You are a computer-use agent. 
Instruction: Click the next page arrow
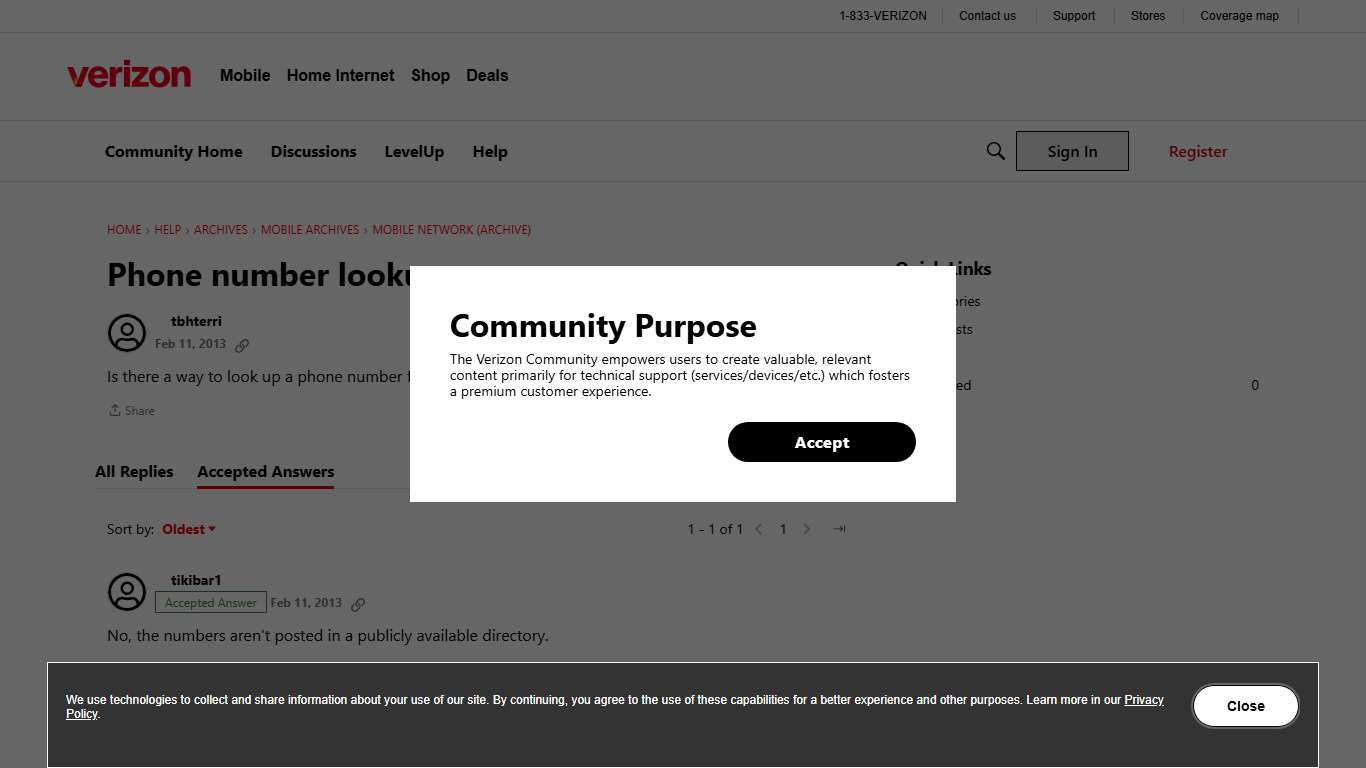coord(807,529)
